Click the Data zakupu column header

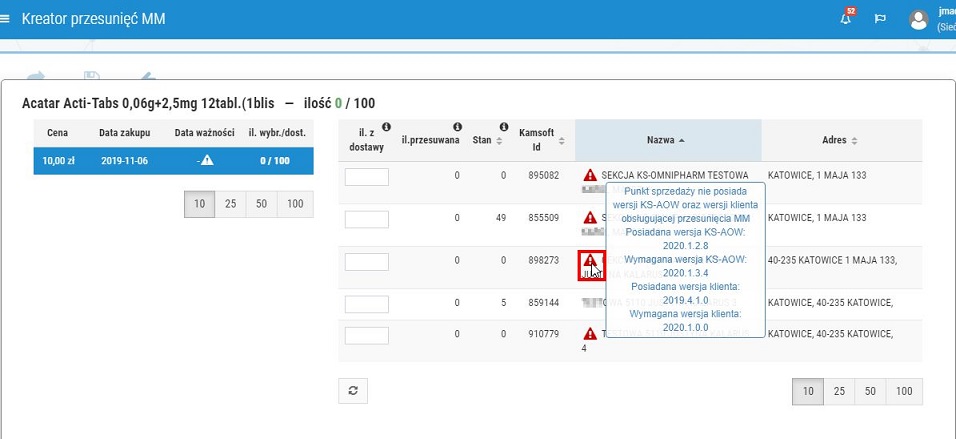click(124, 132)
